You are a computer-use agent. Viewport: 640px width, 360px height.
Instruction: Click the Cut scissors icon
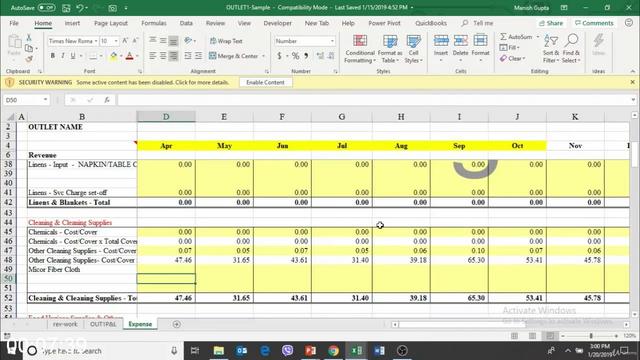(x=29, y=38)
